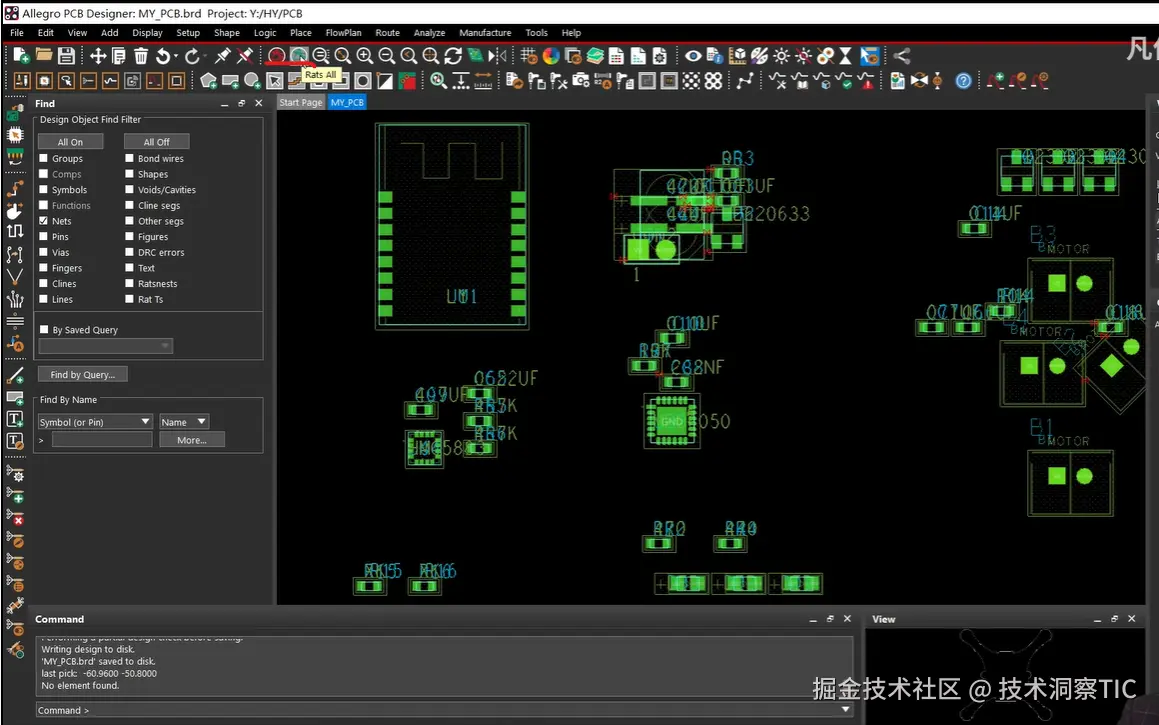
Task: Click the Find by Query button
Action: [x=83, y=374]
